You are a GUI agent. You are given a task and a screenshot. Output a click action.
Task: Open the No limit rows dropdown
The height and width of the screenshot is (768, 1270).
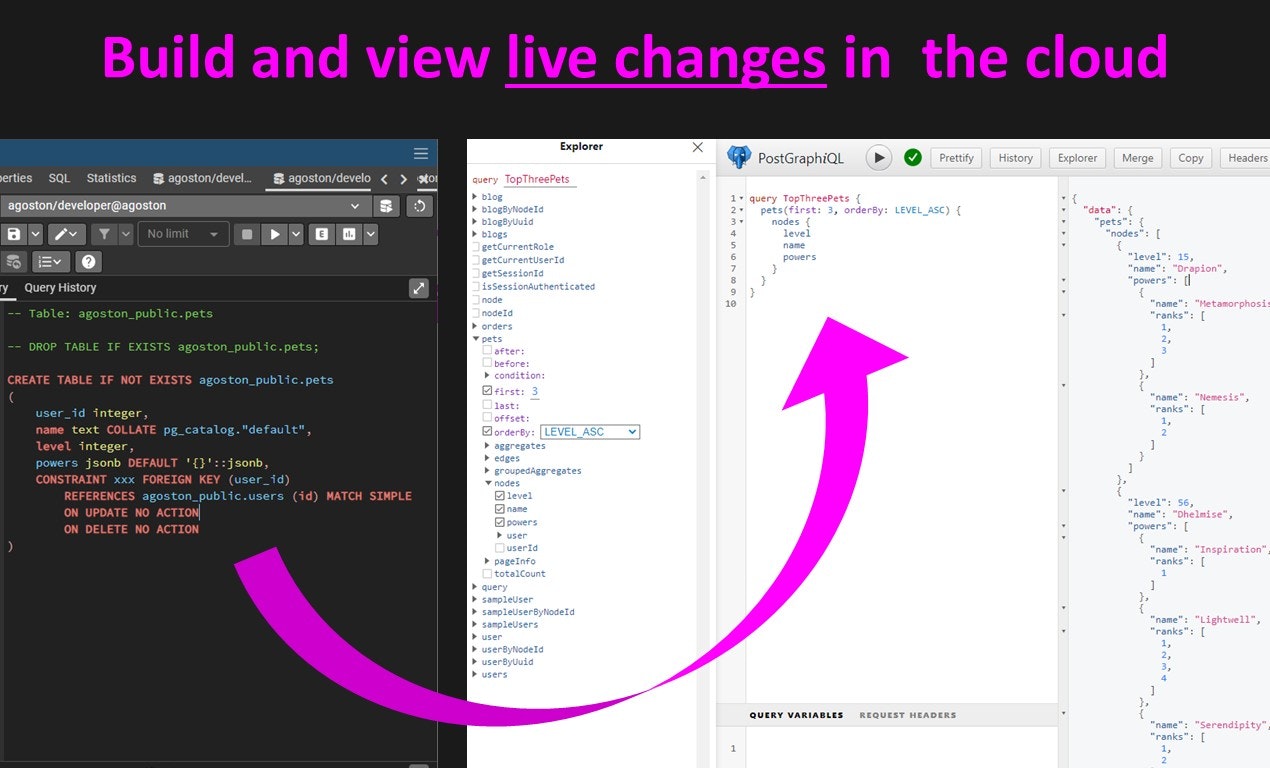click(183, 234)
